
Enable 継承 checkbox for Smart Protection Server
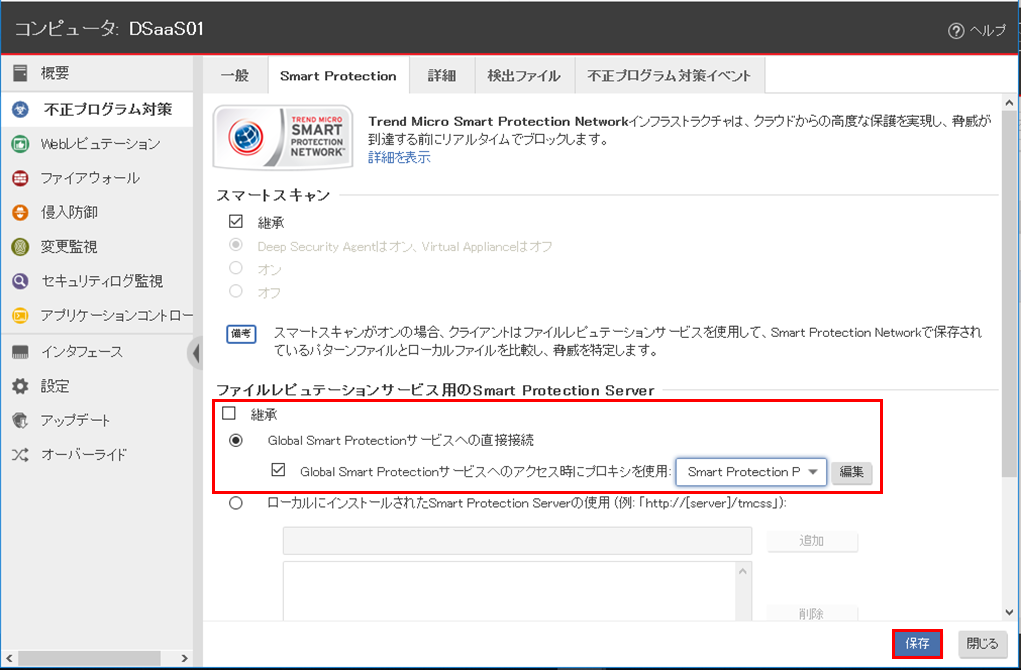tap(229, 413)
